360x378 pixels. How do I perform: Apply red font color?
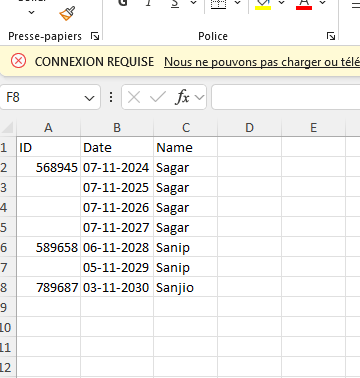tap(304, 4)
